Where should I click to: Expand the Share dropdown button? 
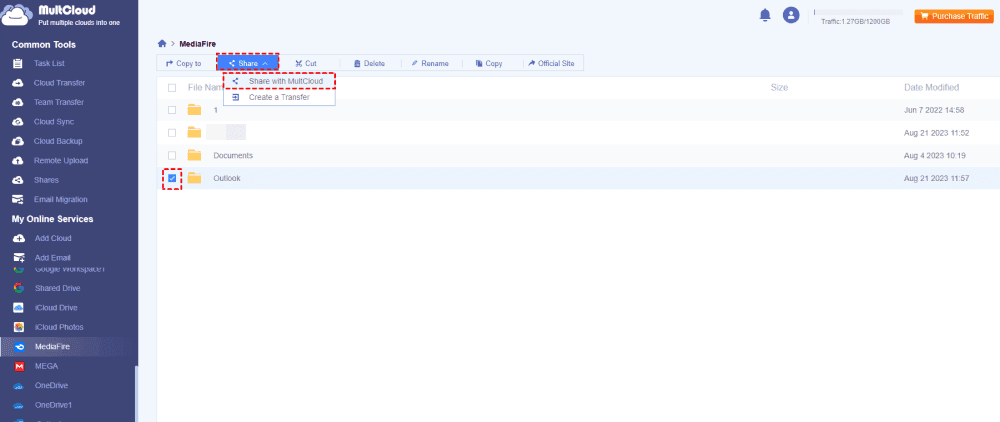coord(248,63)
